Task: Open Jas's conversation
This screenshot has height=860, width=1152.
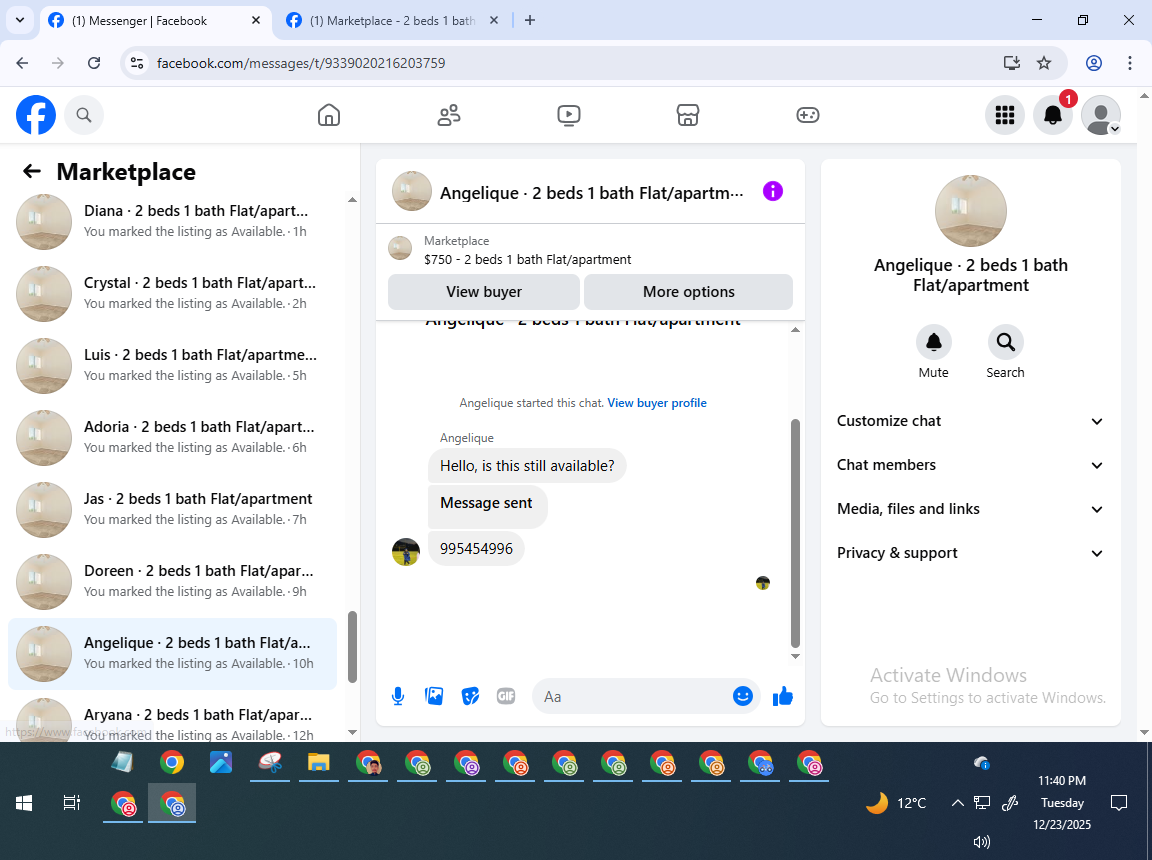Action: [x=173, y=510]
